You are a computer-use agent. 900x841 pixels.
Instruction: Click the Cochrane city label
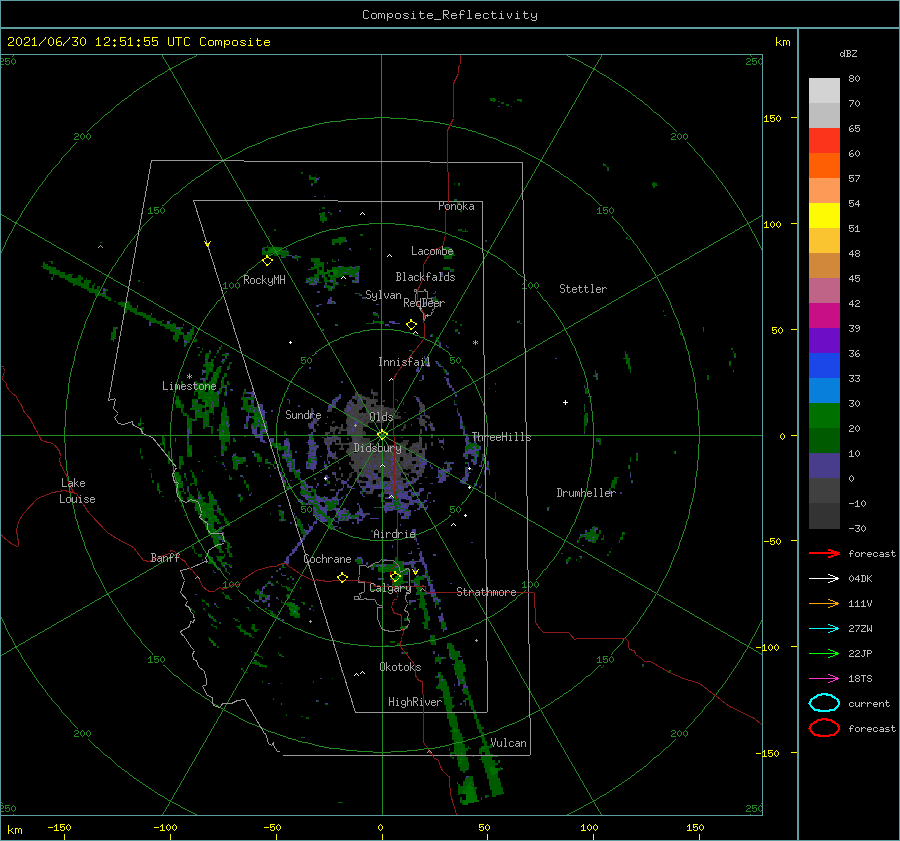coord(327,559)
